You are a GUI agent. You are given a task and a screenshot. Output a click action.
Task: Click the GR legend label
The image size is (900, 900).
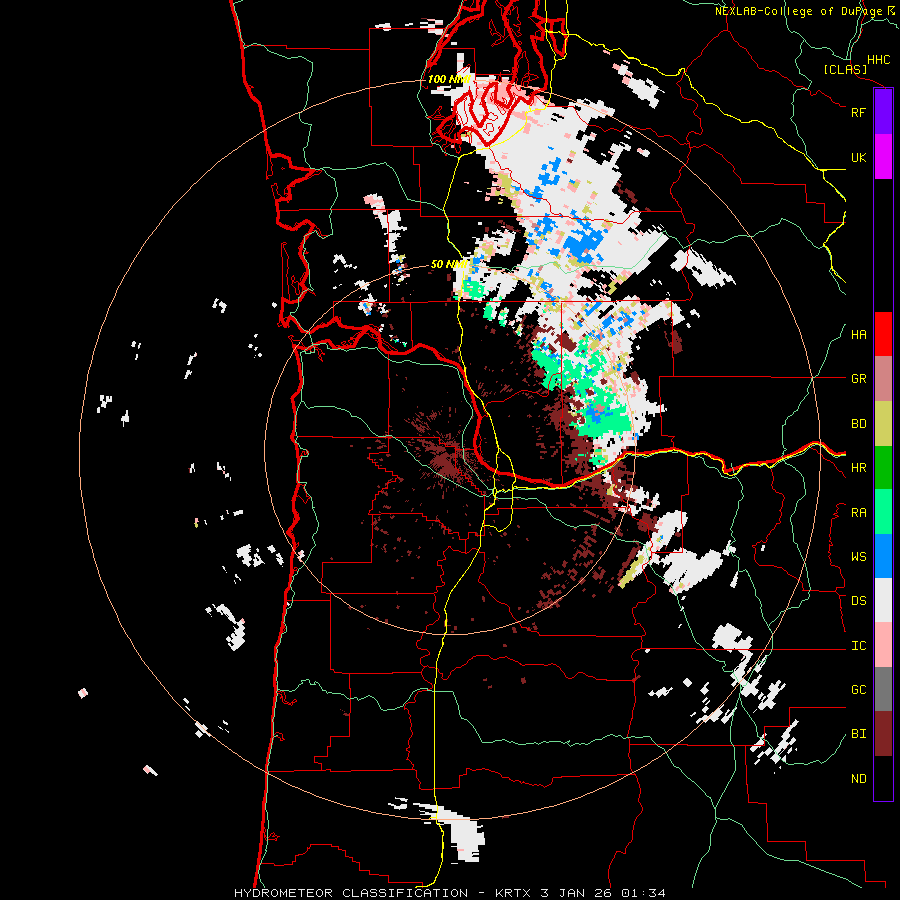[858, 379]
